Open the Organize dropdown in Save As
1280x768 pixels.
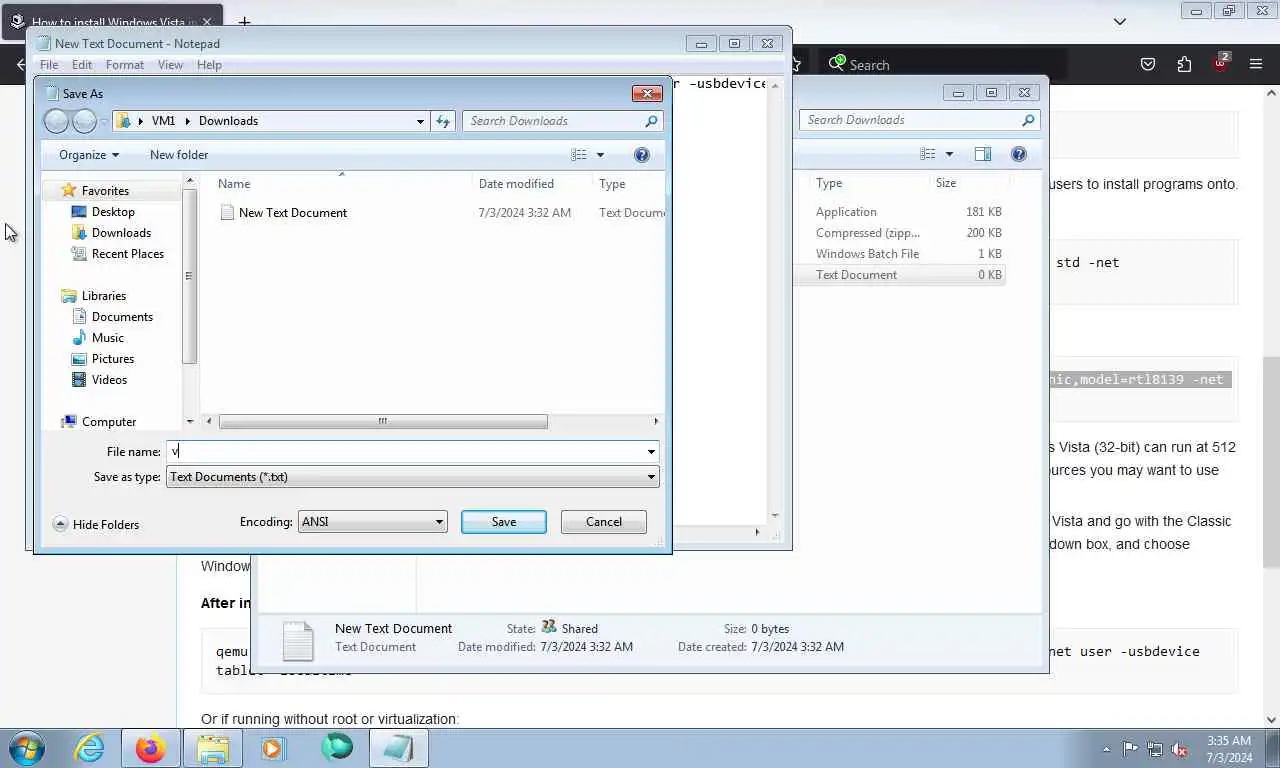tap(89, 155)
